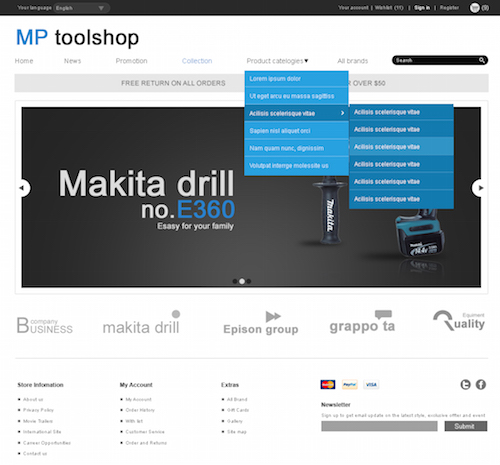The image size is (500, 465).
Task: Click the search magnifier icon
Action: pos(482,60)
